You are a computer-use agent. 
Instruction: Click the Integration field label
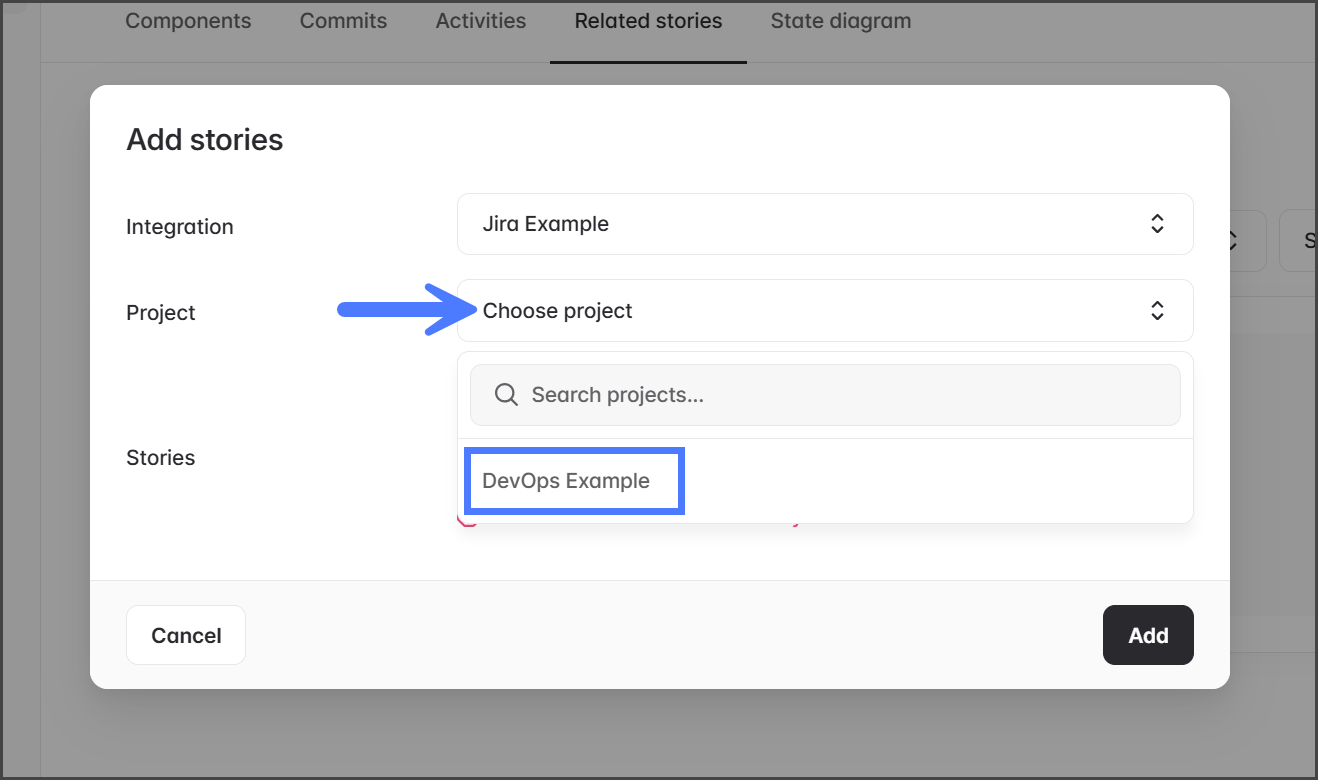[x=180, y=227]
